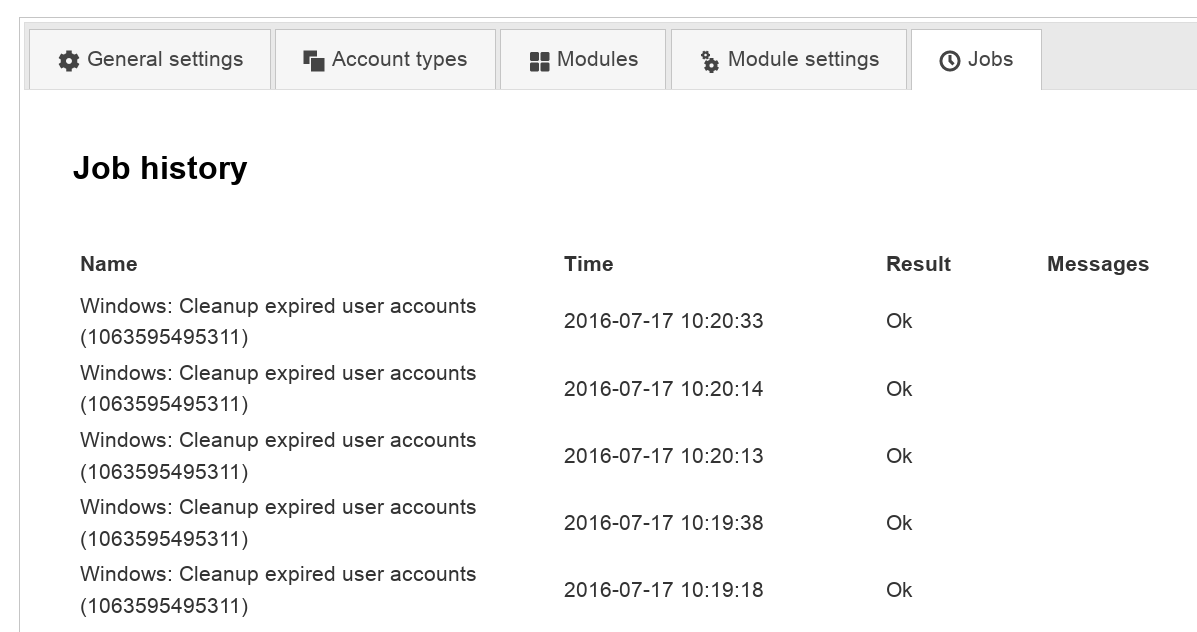The width and height of the screenshot is (1197, 632).
Task: Click the overlapping squares Account types icon
Action: [314, 61]
